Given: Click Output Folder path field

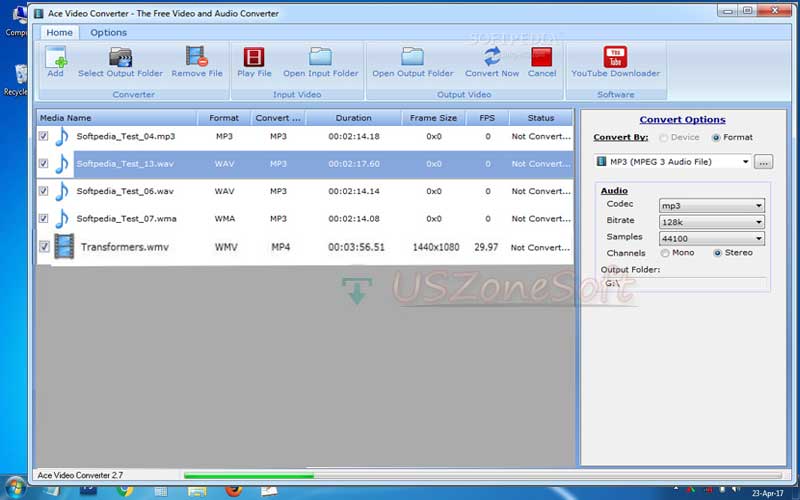Looking at the screenshot, I should (x=684, y=283).
